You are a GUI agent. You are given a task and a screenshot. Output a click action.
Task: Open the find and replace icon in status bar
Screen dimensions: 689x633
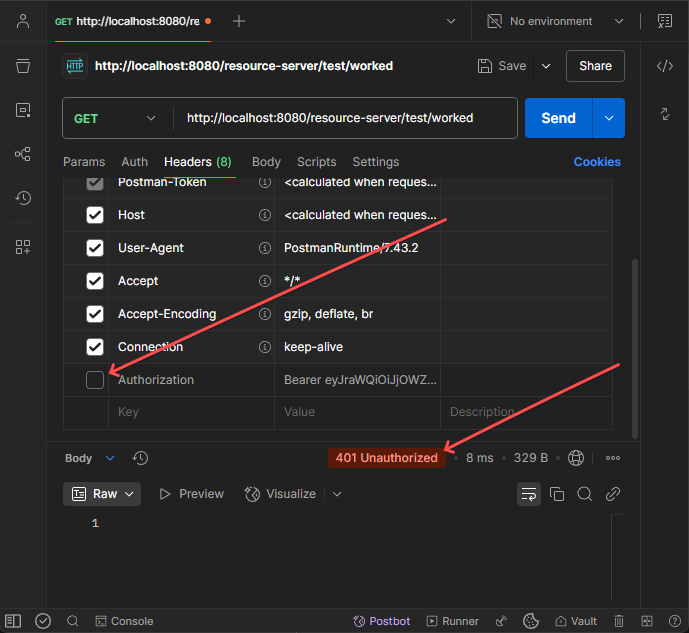click(x=73, y=621)
